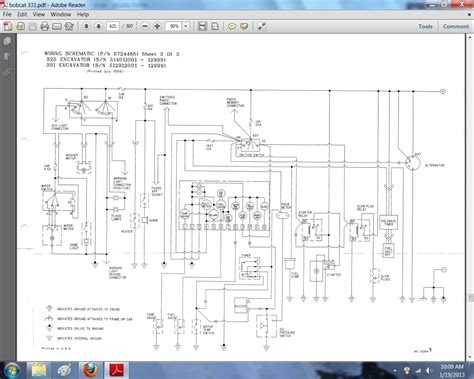Click the Open file toolbar icon
Viewport: 474px width, 379px height.
coord(20,26)
